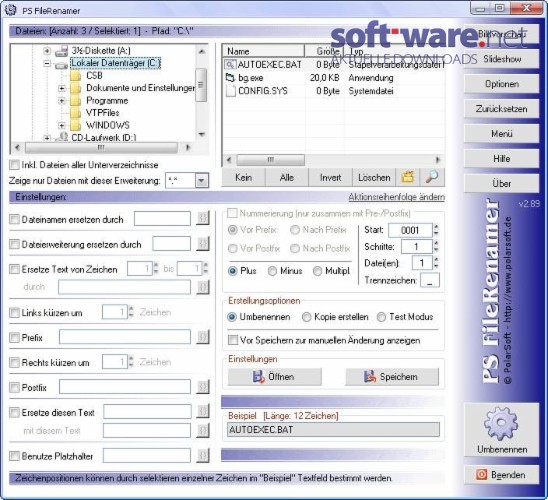Viewport: 548px width, 500px height.
Task: Click placeholder button beside mit diesem Text field
Action: point(203,430)
